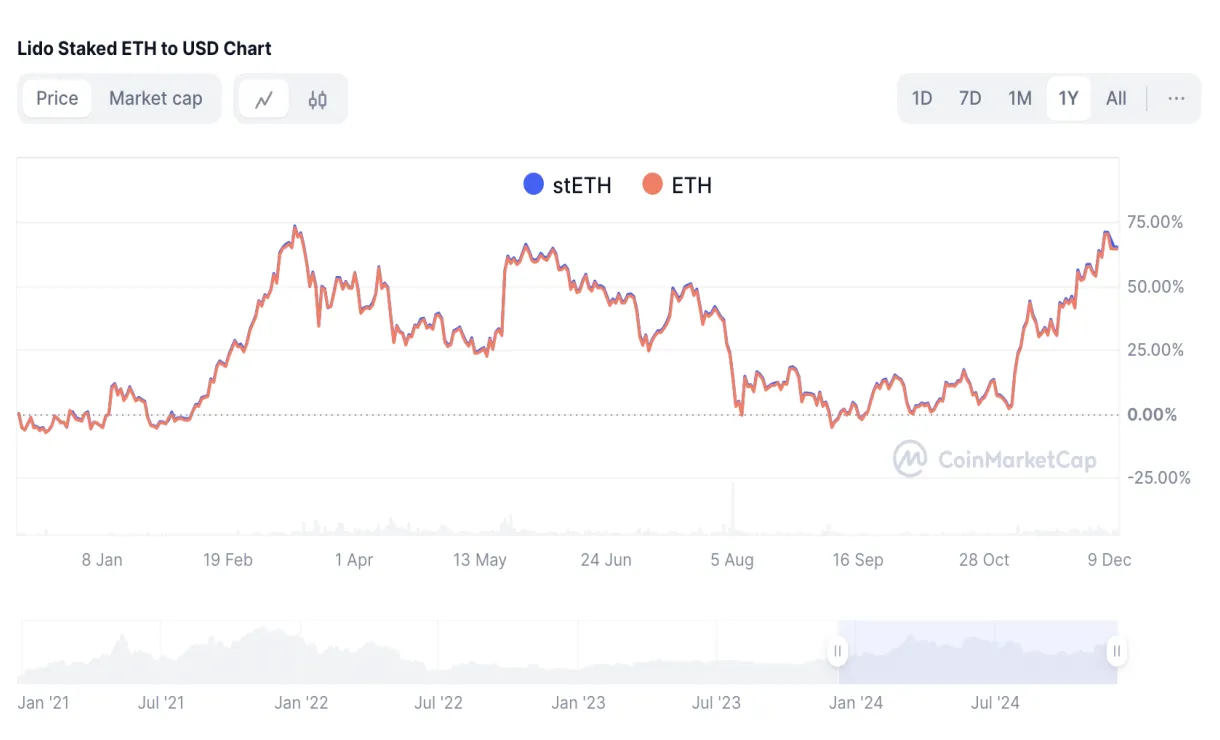The image size is (1220, 740).
Task: Click the left timeline range handle
Action: click(x=838, y=650)
